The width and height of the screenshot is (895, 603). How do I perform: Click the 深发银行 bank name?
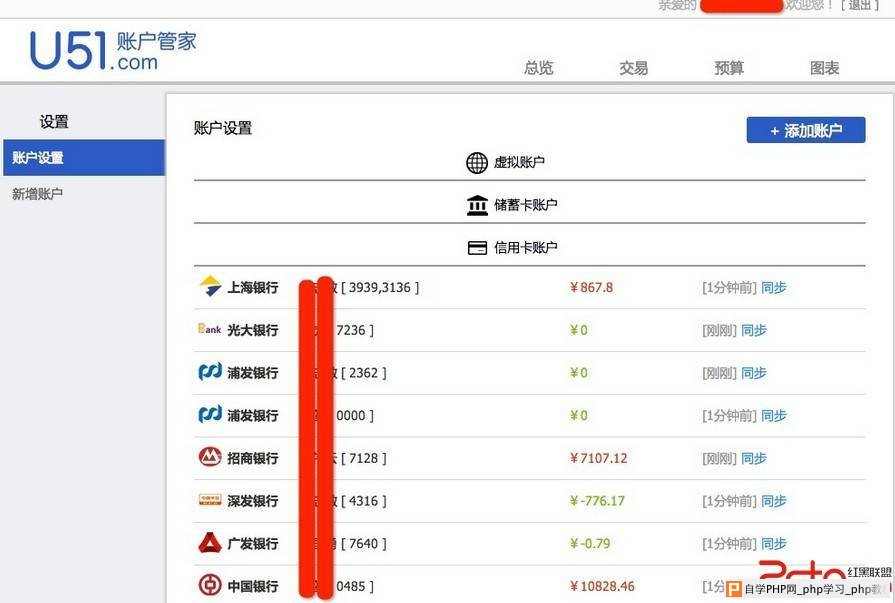coord(253,501)
